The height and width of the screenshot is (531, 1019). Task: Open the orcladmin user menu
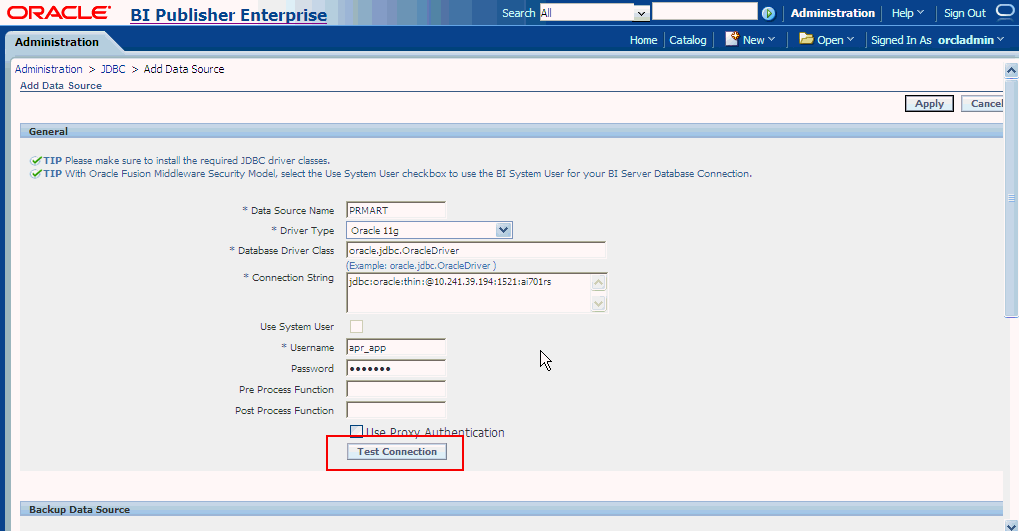click(x=971, y=40)
